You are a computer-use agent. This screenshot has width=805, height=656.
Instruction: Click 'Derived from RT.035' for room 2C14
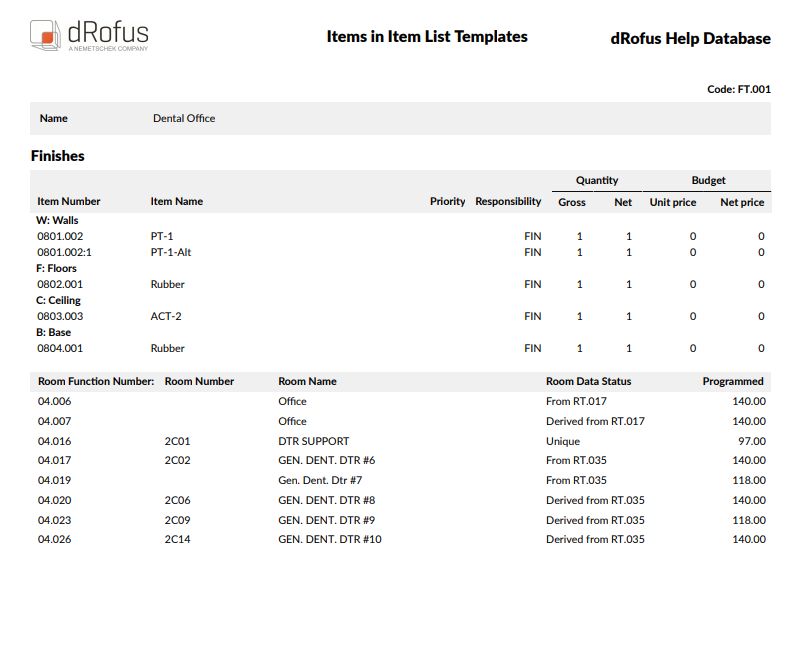click(594, 539)
